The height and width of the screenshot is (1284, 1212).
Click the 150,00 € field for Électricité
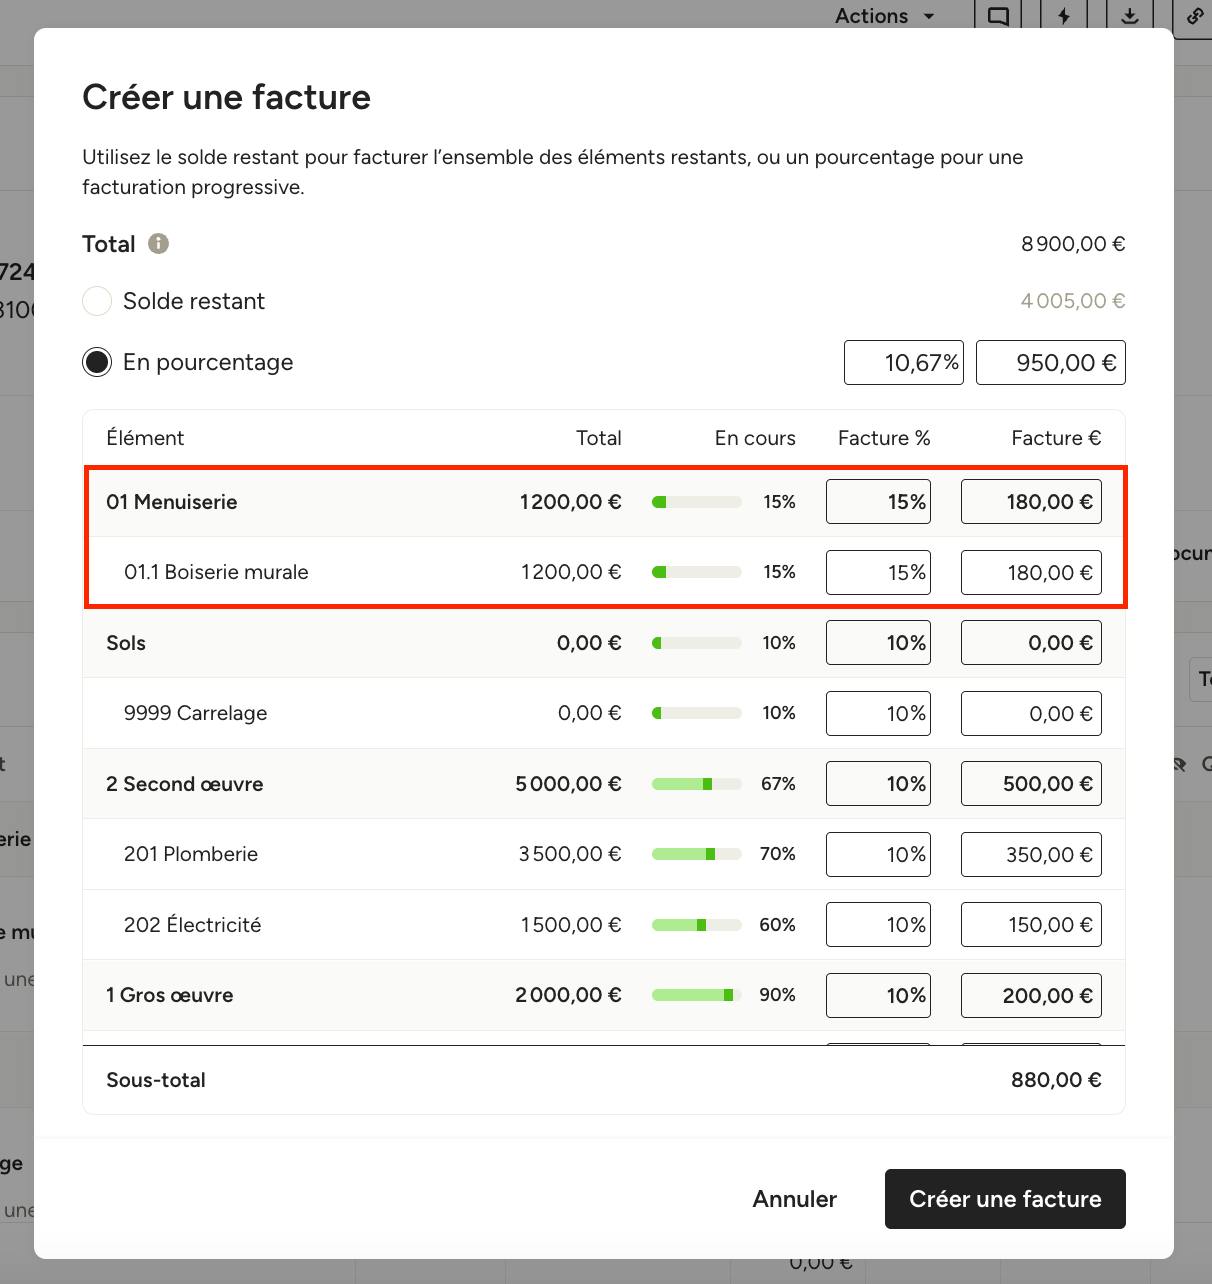pyautogui.click(x=1031, y=925)
